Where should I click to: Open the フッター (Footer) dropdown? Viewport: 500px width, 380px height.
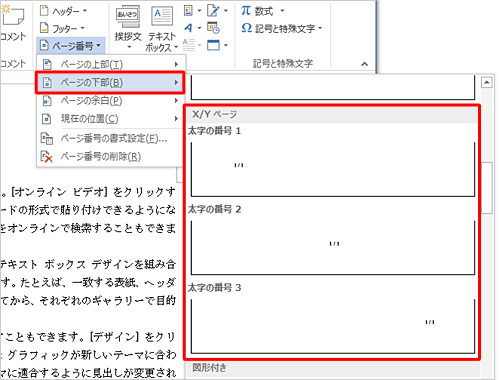pos(62,28)
